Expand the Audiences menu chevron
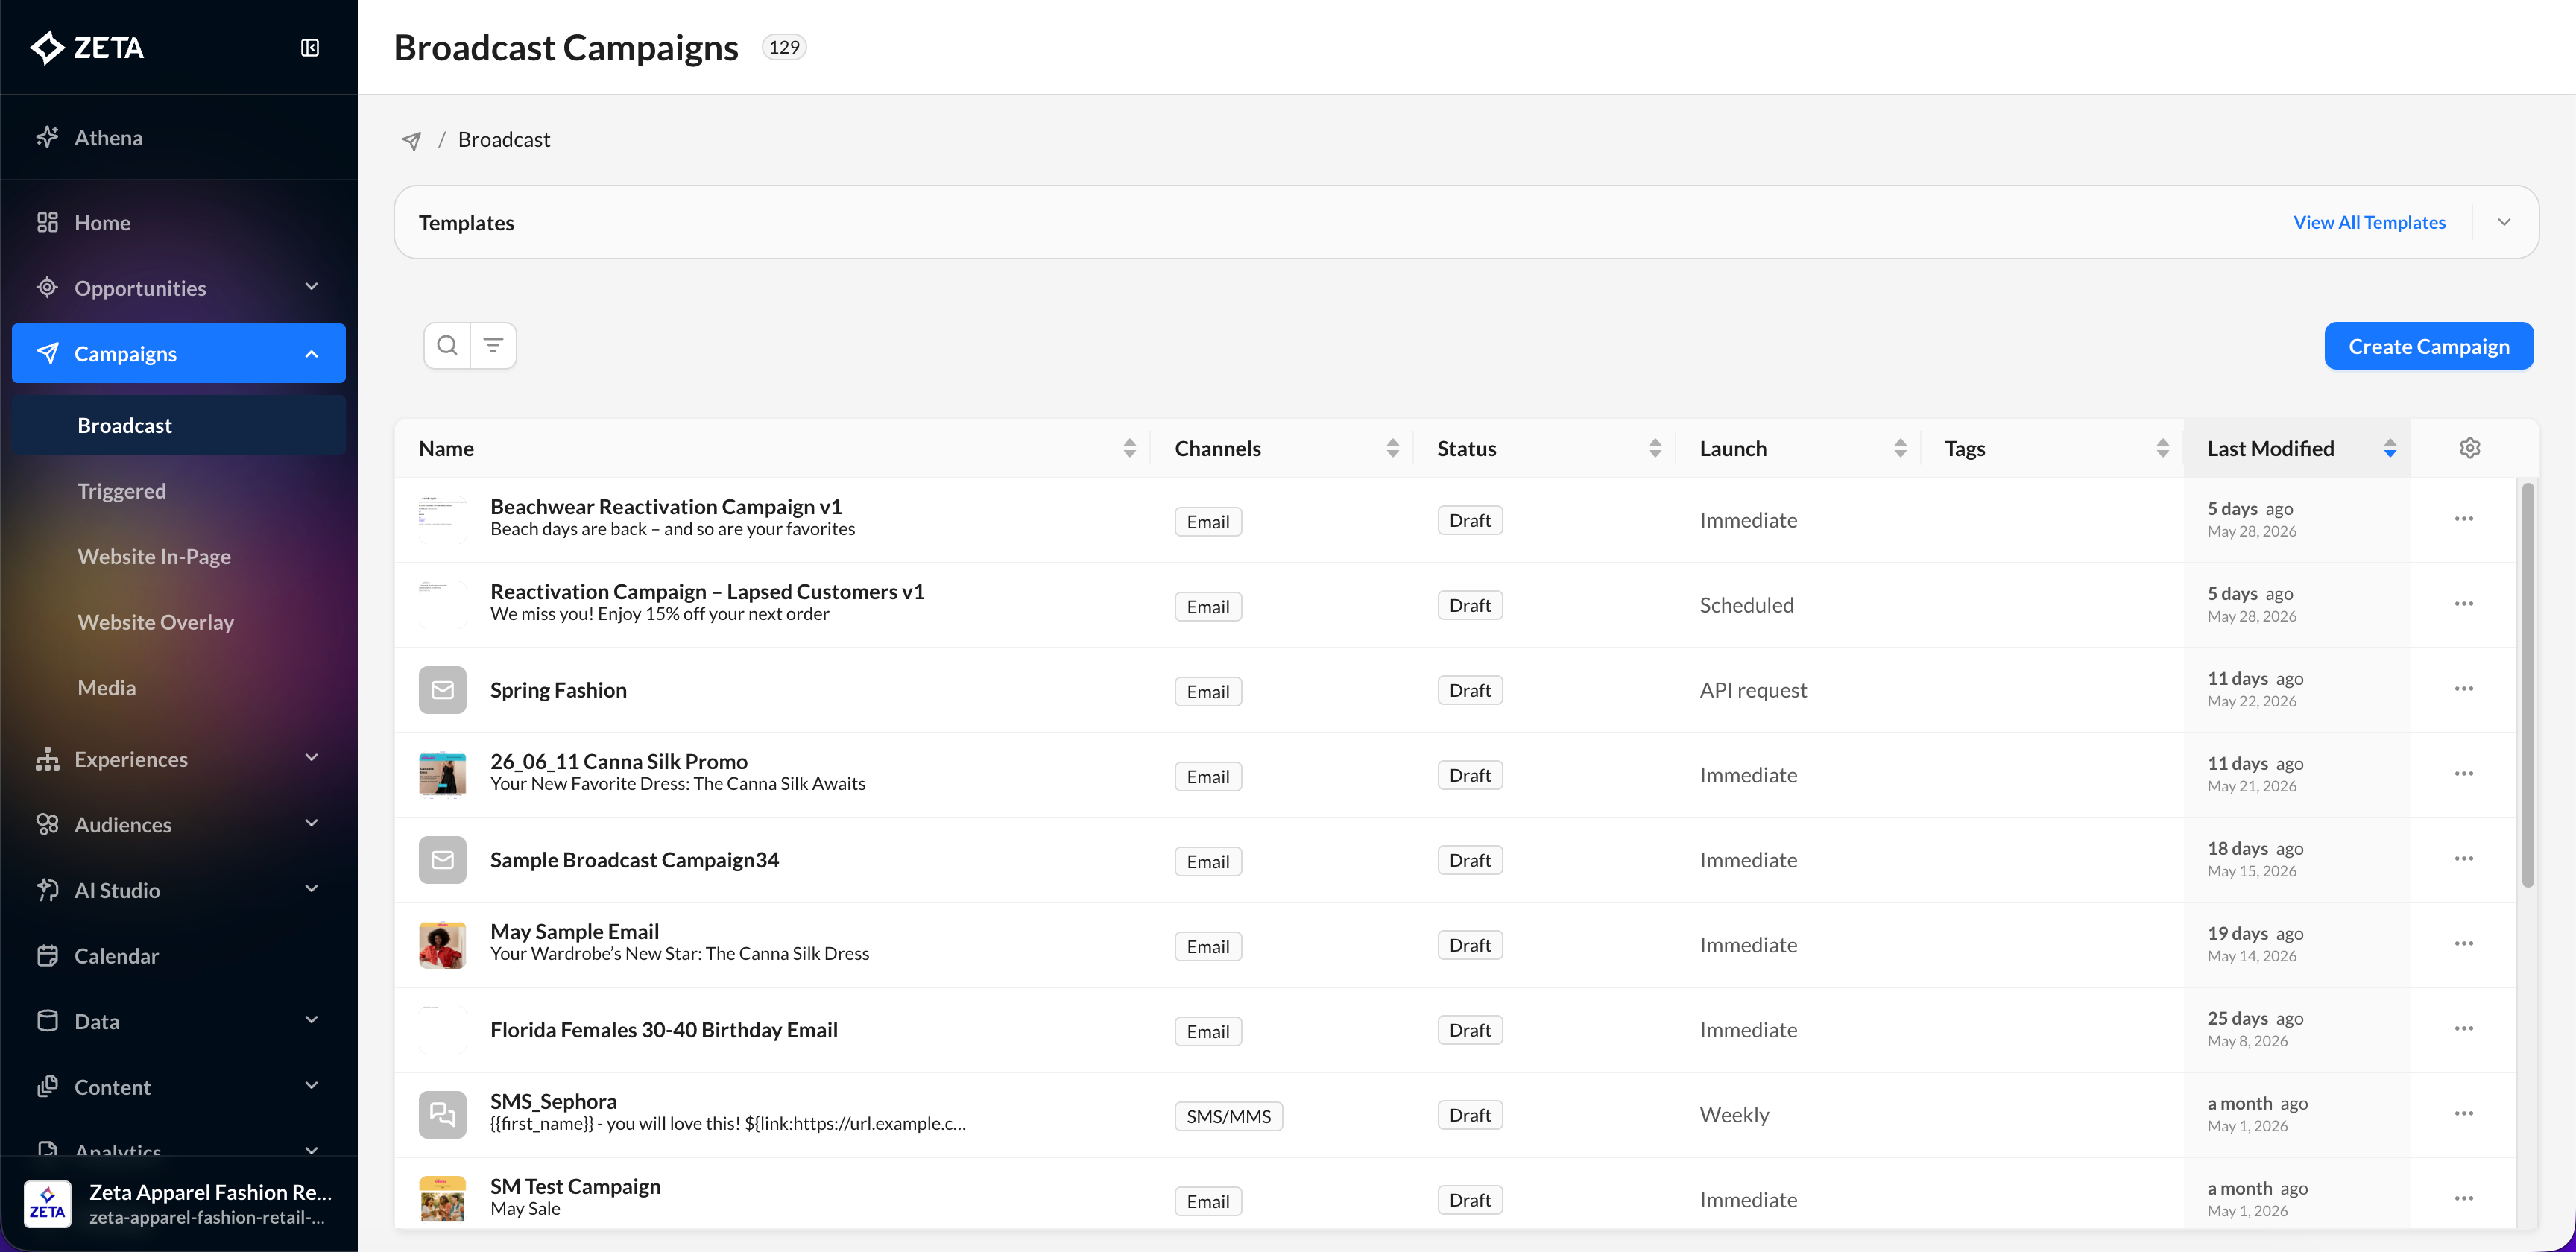Image resolution: width=2576 pixels, height=1252 pixels. 311,824
